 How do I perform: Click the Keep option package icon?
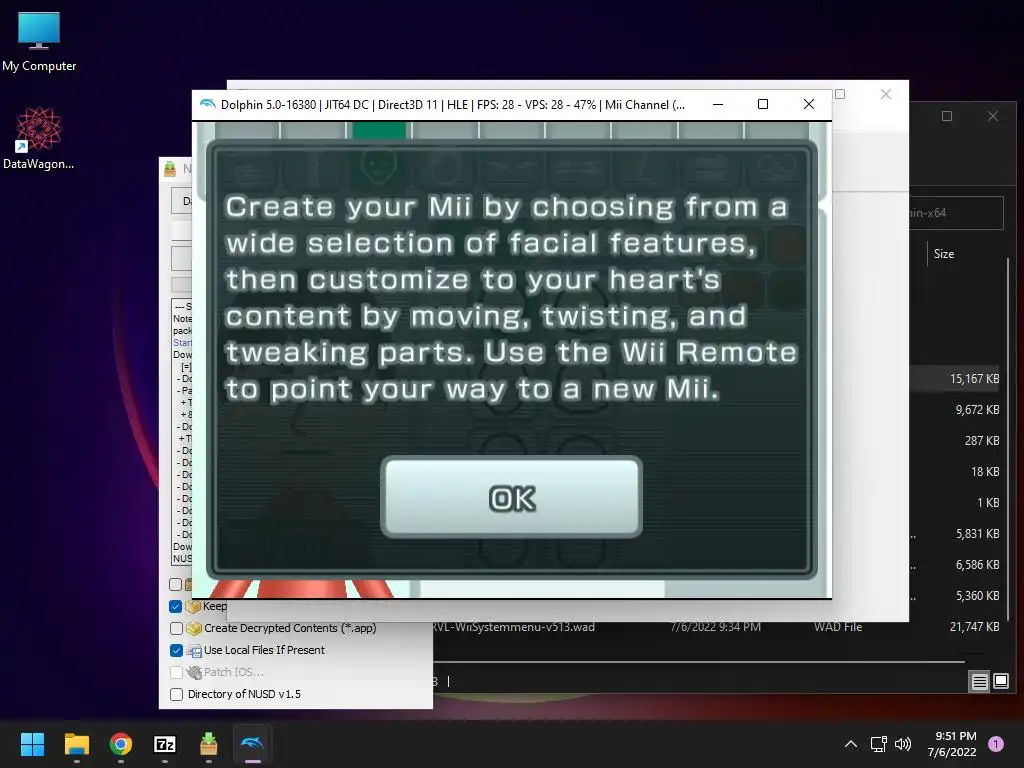click(x=193, y=606)
